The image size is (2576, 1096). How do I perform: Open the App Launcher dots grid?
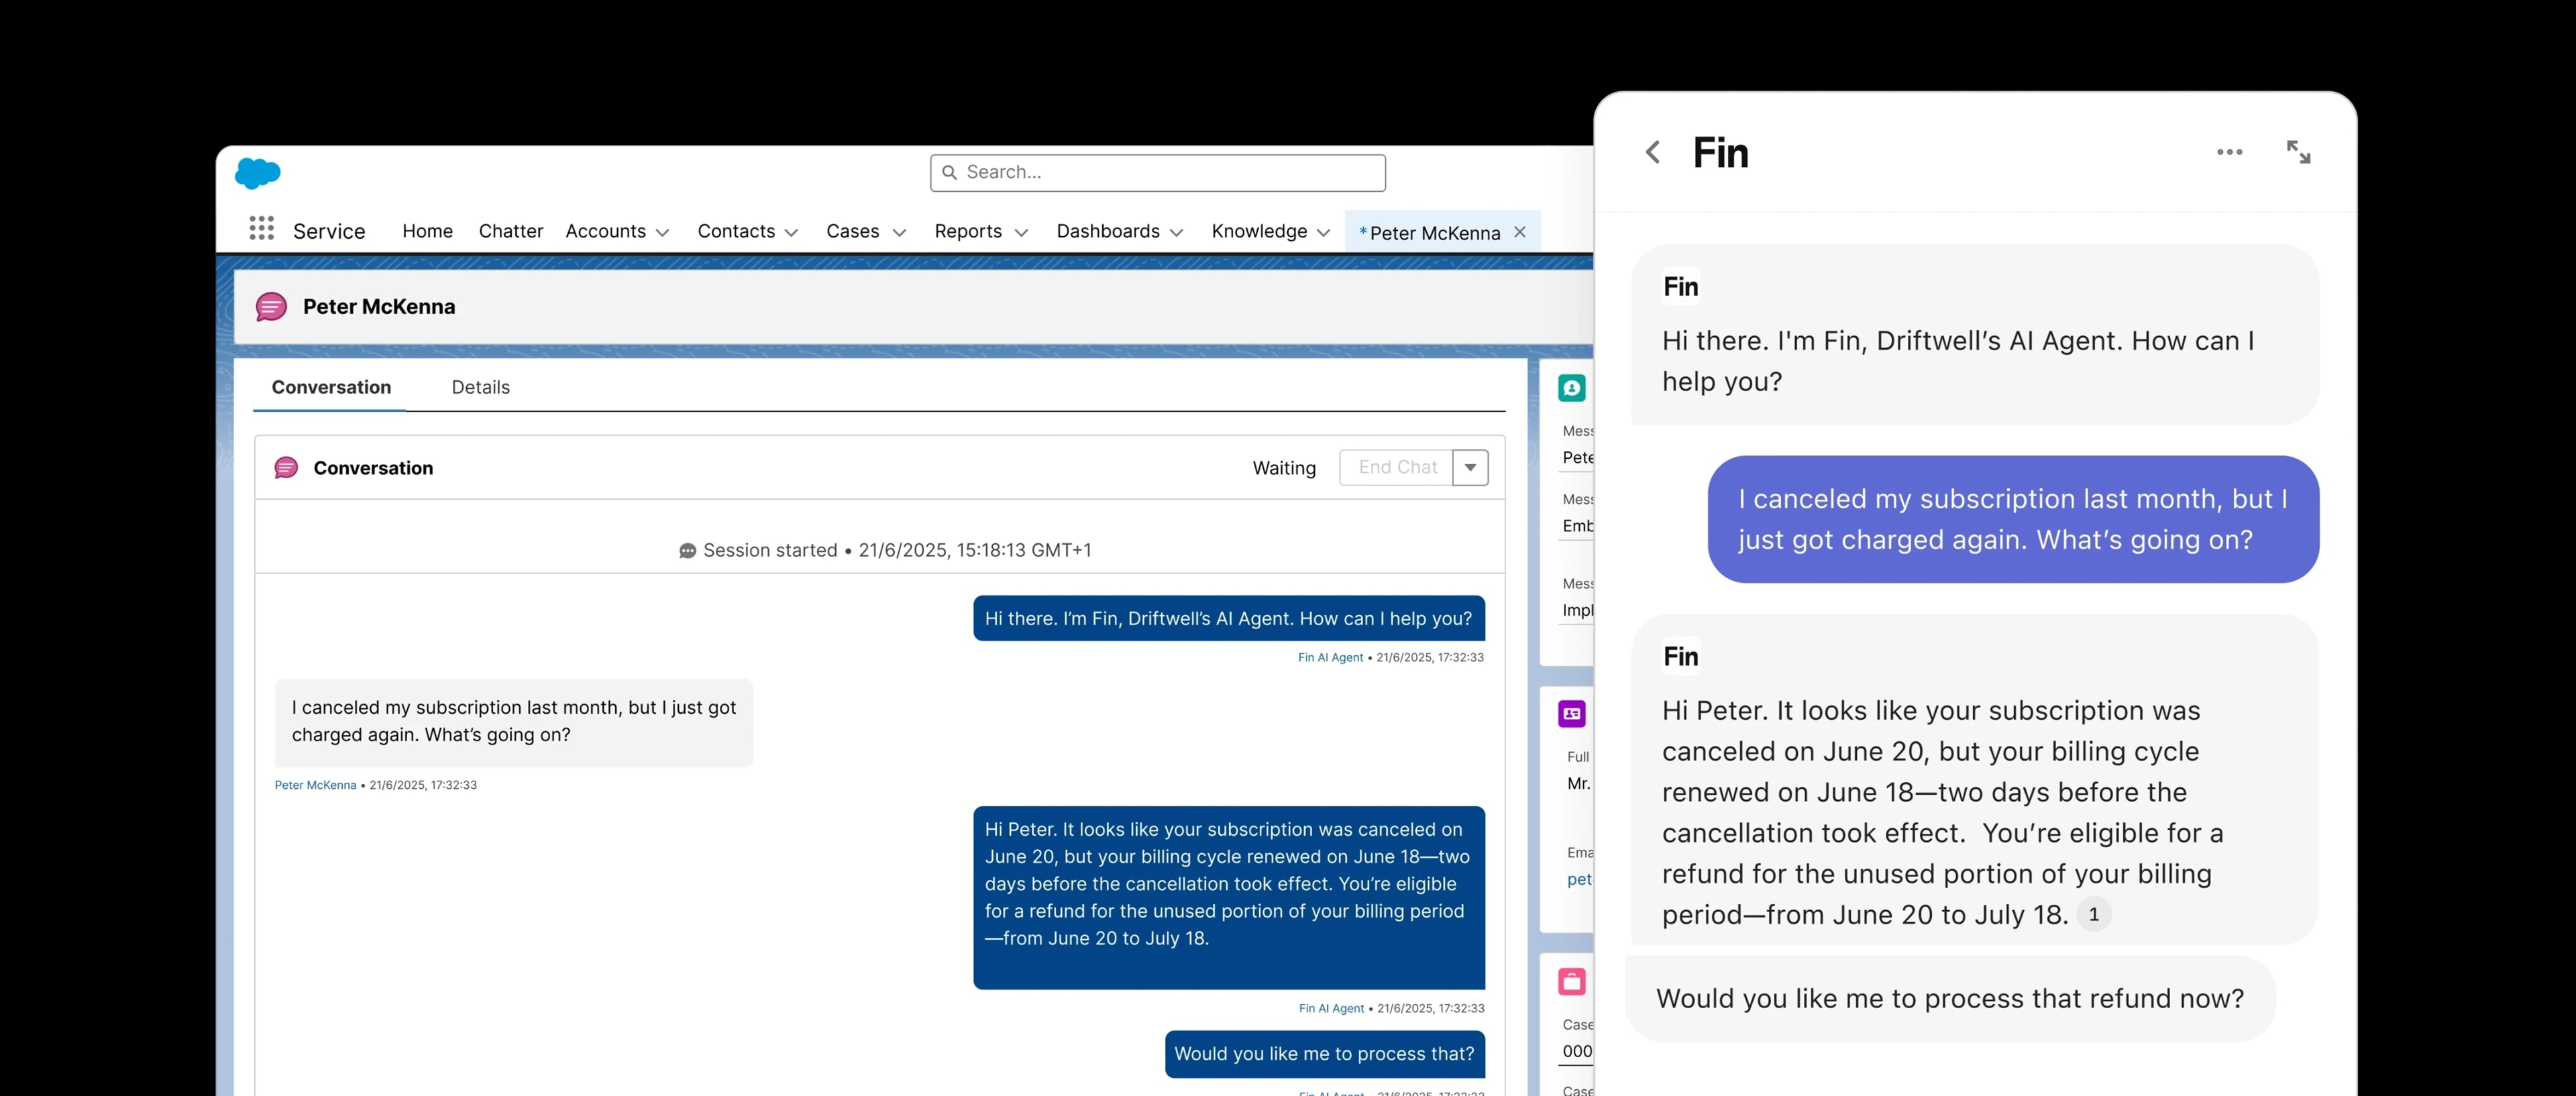point(261,229)
